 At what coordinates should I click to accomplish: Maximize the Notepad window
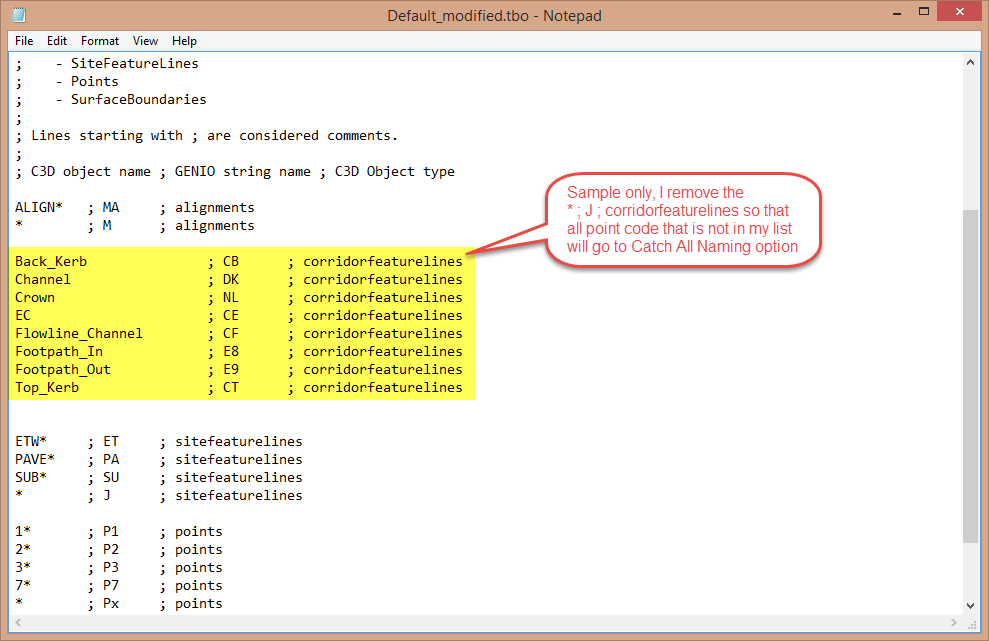click(x=924, y=11)
